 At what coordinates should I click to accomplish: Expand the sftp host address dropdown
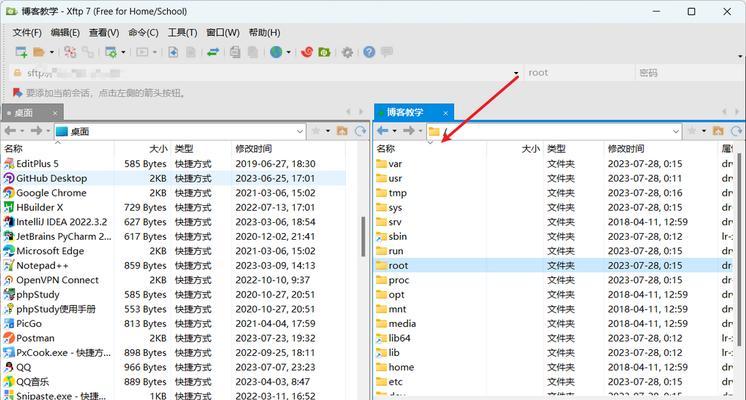[x=516, y=73]
